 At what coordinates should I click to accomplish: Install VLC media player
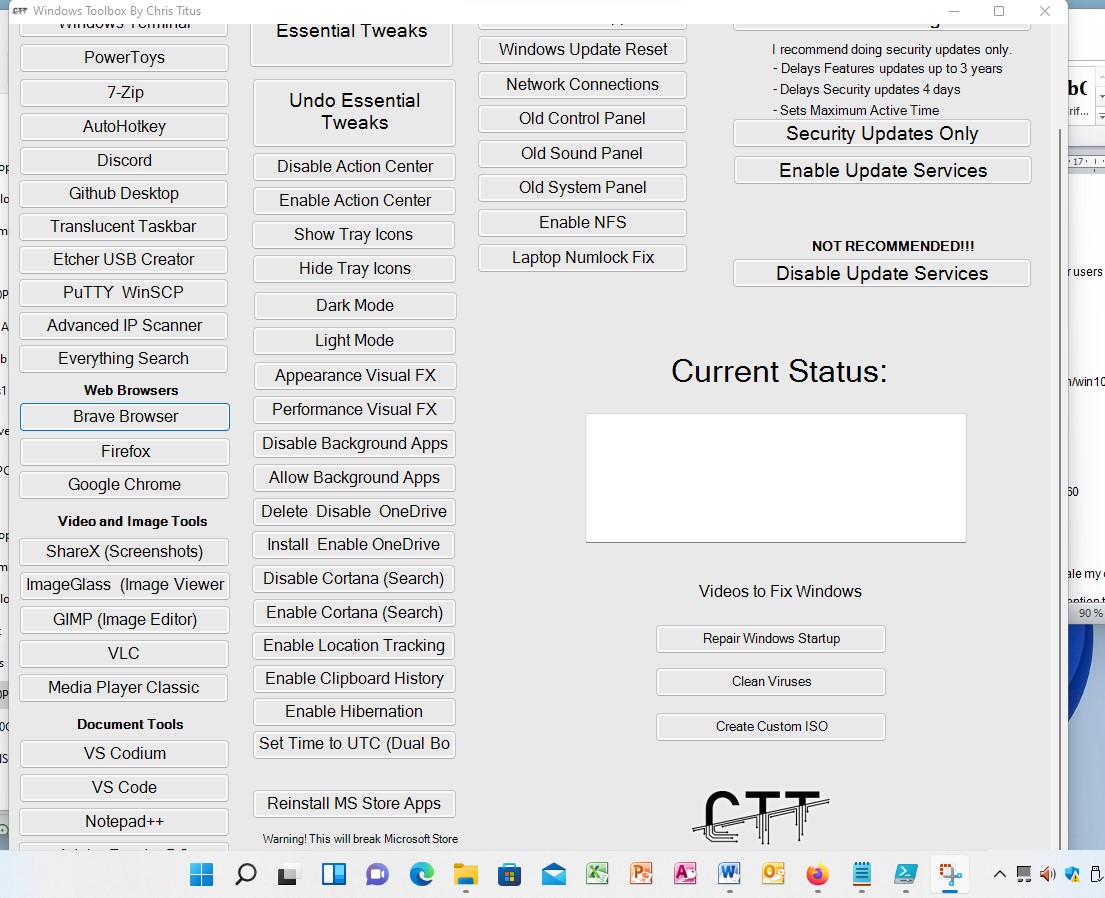coord(124,653)
